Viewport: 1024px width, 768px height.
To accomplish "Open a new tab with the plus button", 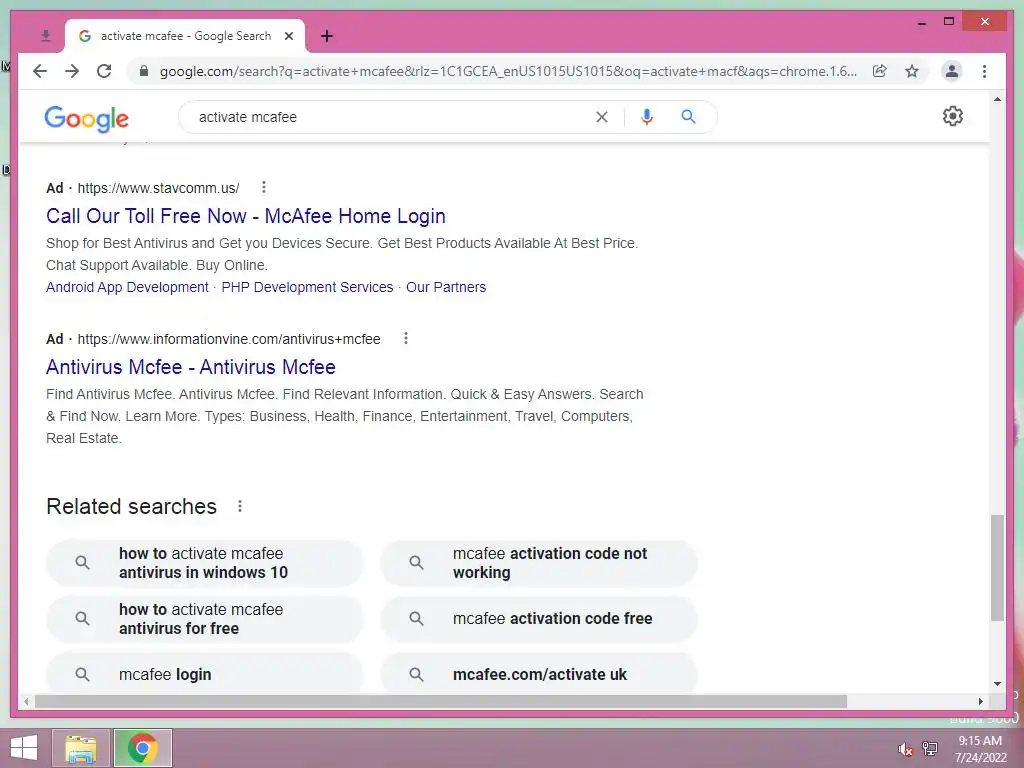I will 327,36.
